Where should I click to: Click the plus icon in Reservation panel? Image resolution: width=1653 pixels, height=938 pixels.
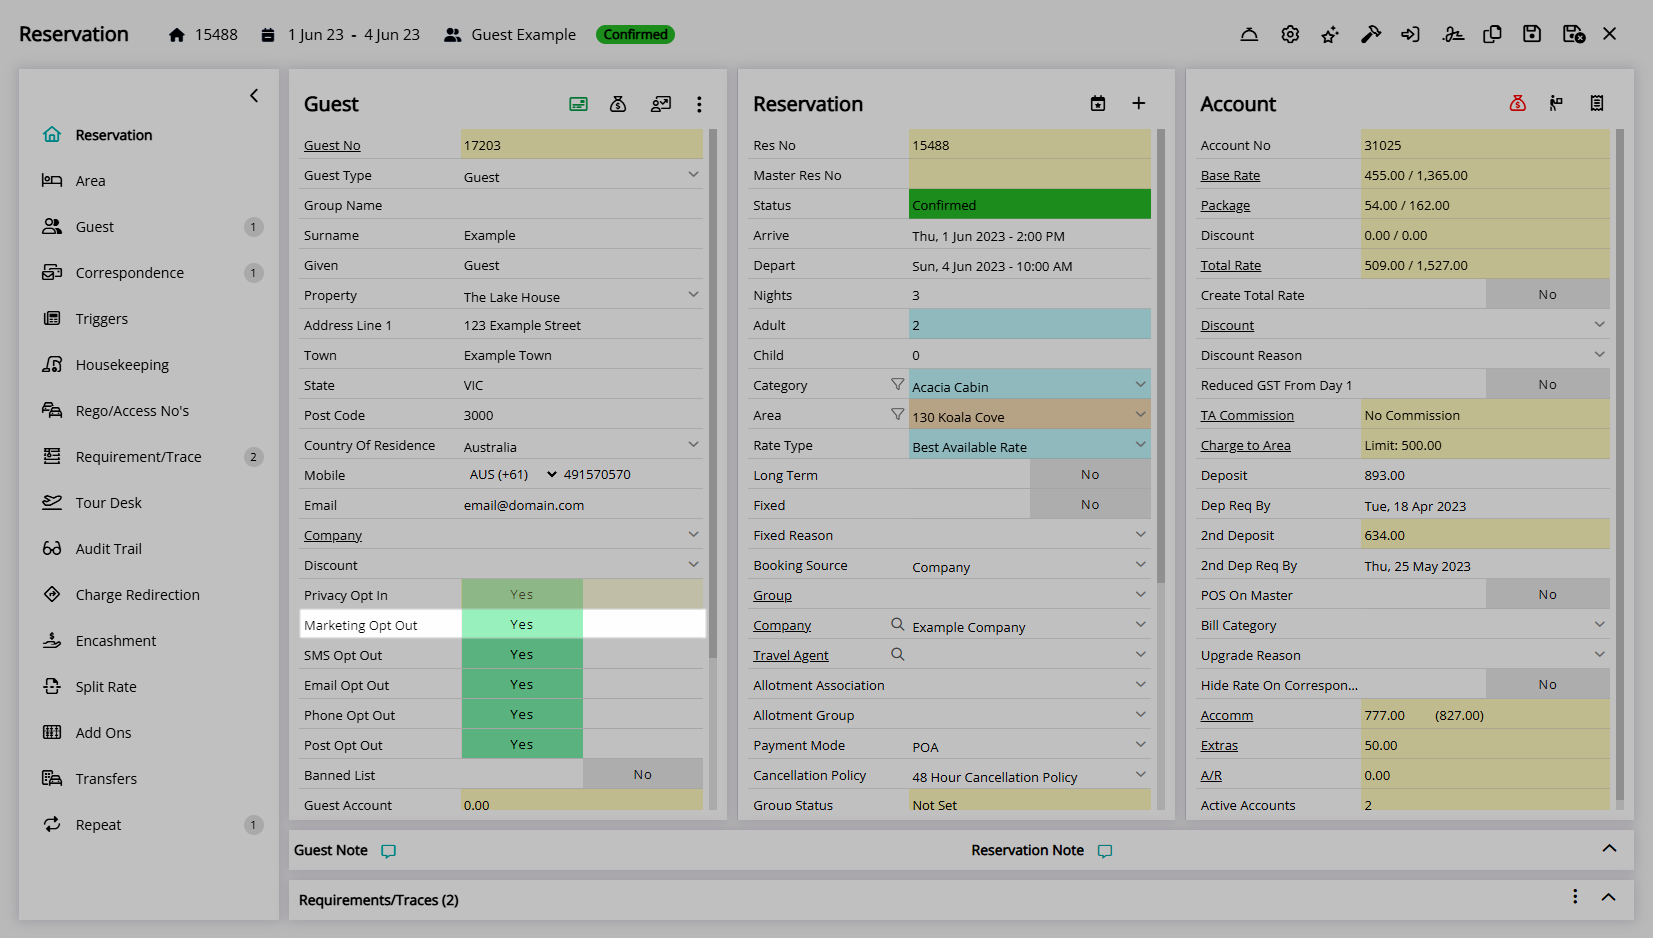click(1138, 104)
